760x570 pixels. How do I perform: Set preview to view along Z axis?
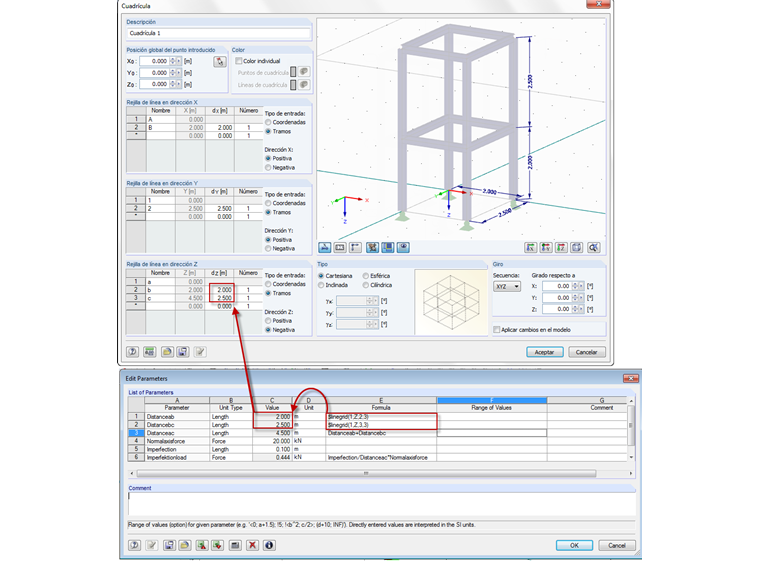[x=561, y=248]
